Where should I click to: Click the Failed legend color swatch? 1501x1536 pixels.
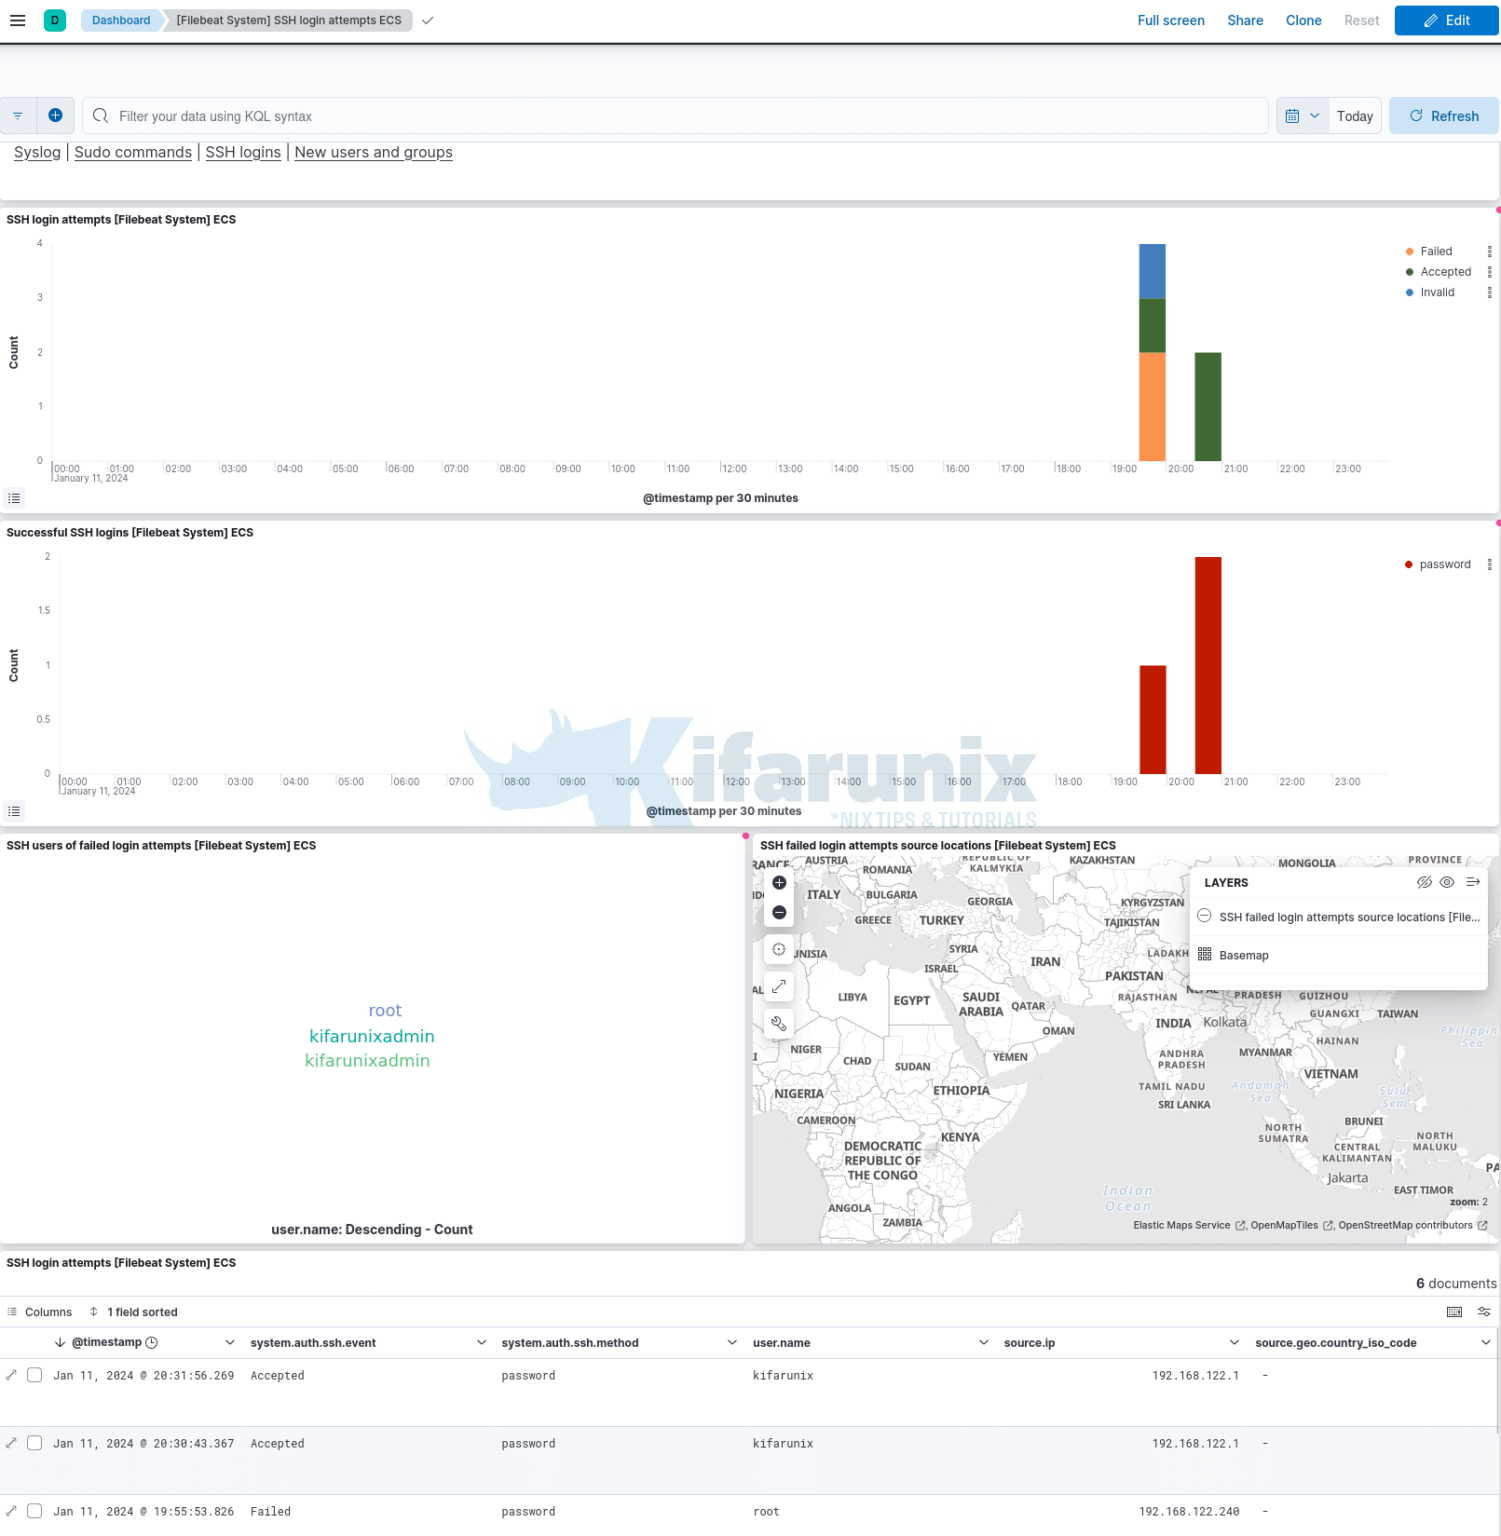[1408, 251]
